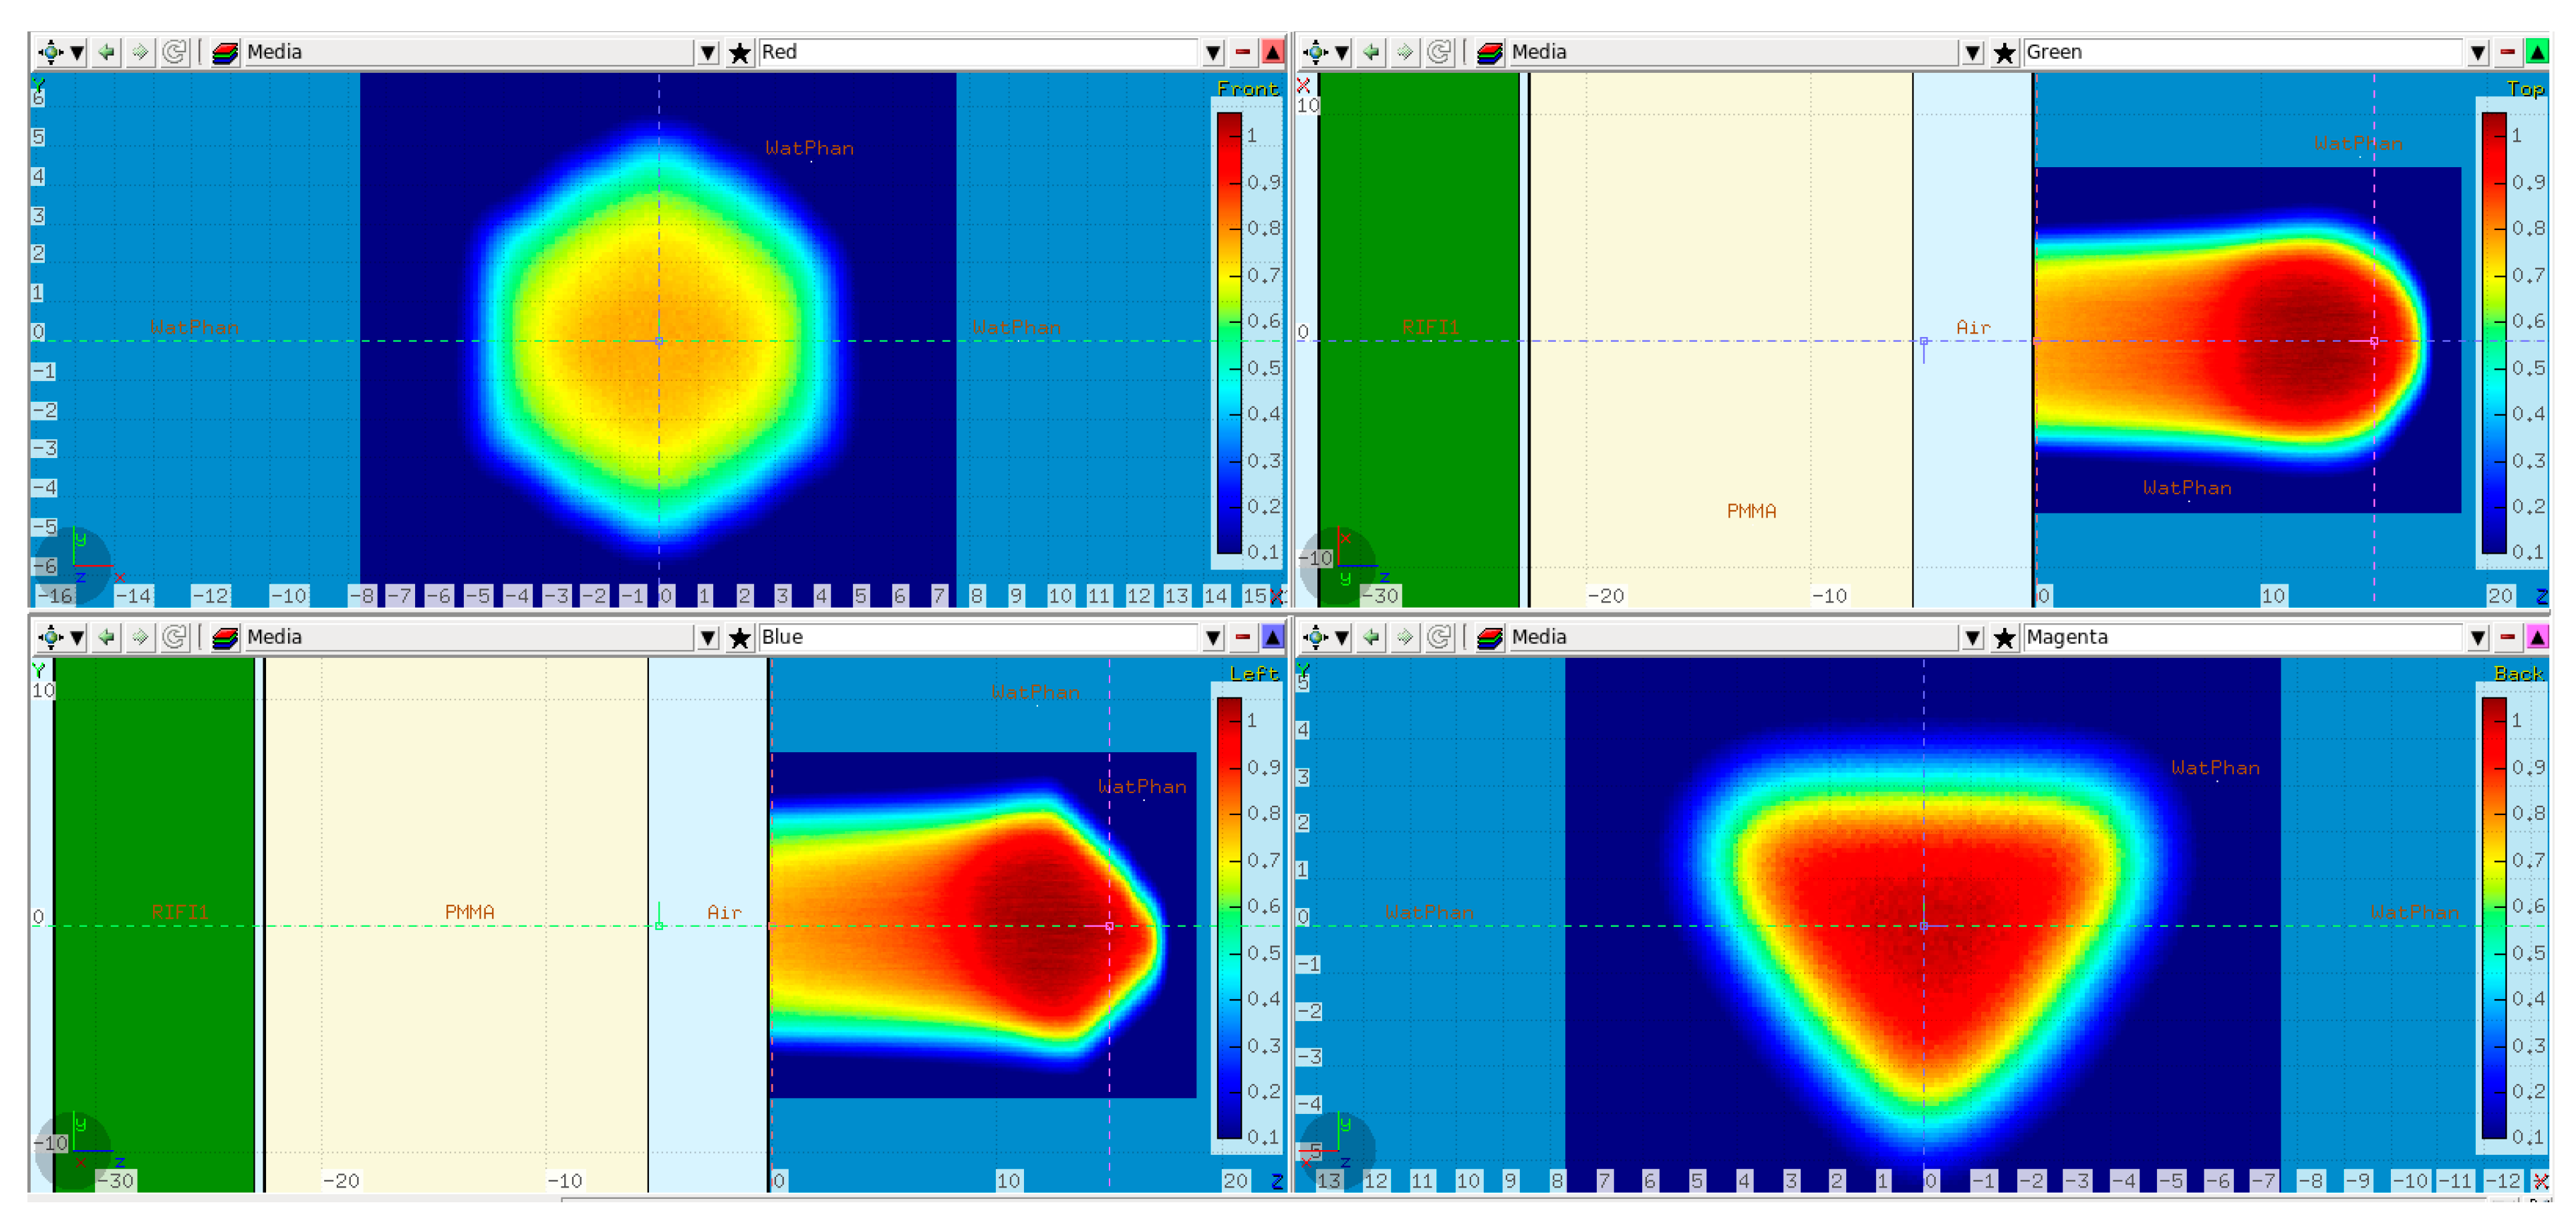Click the PMMA region label in Green viewport
Screen dimensions: 2576x1229
[1751, 511]
